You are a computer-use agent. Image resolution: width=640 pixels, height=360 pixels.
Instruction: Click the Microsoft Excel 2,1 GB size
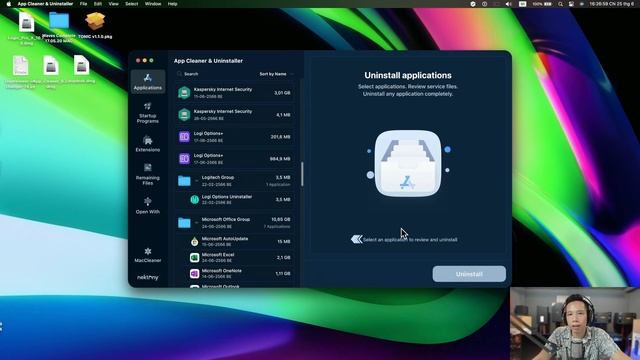pos(284,258)
